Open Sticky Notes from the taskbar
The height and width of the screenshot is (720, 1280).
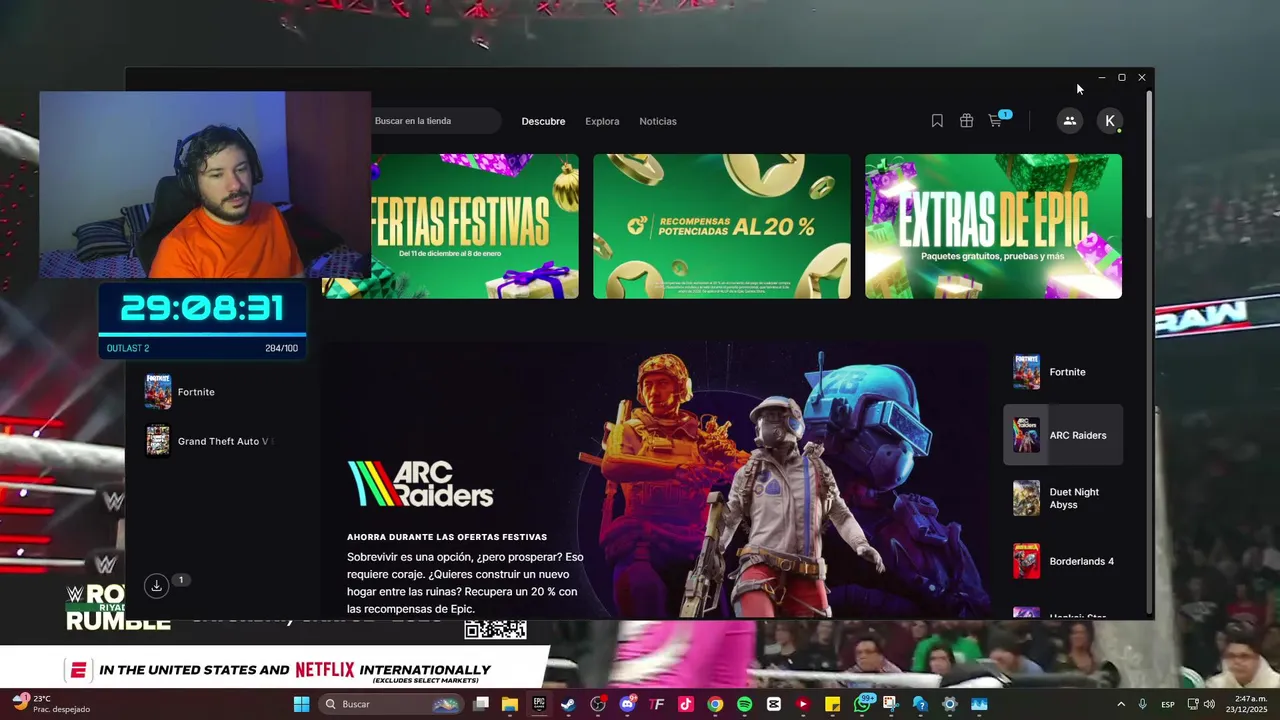[832, 704]
